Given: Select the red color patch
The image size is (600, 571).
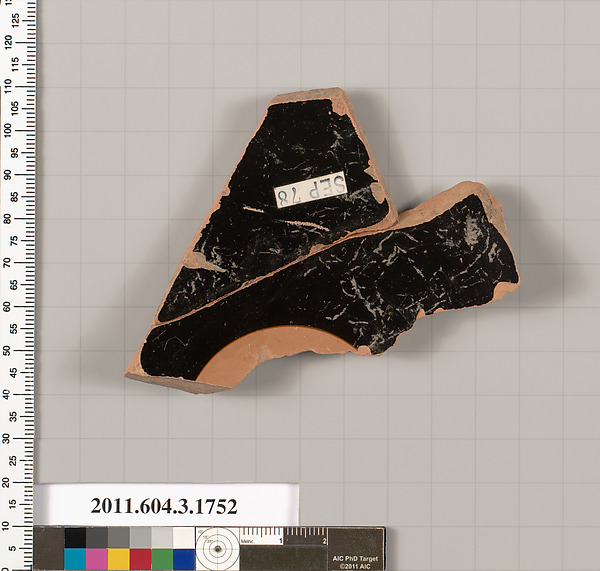Looking at the screenshot, I should (140, 559).
